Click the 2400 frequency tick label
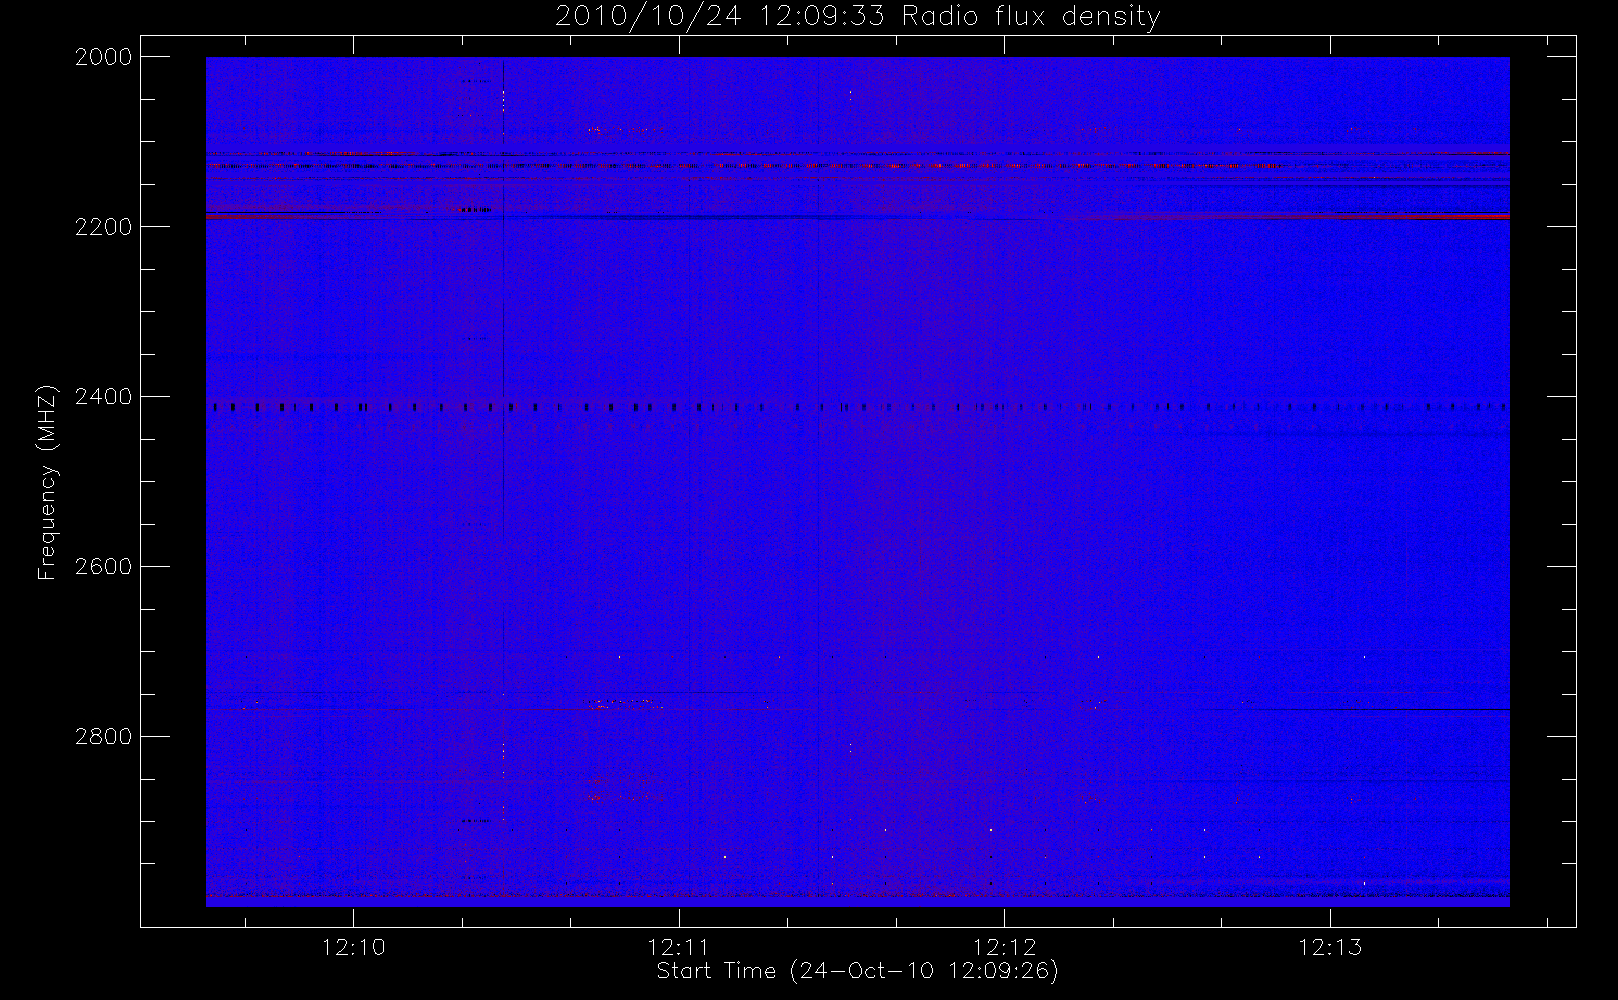This screenshot has width=1618, height=1000. click(x=104, y=397)
